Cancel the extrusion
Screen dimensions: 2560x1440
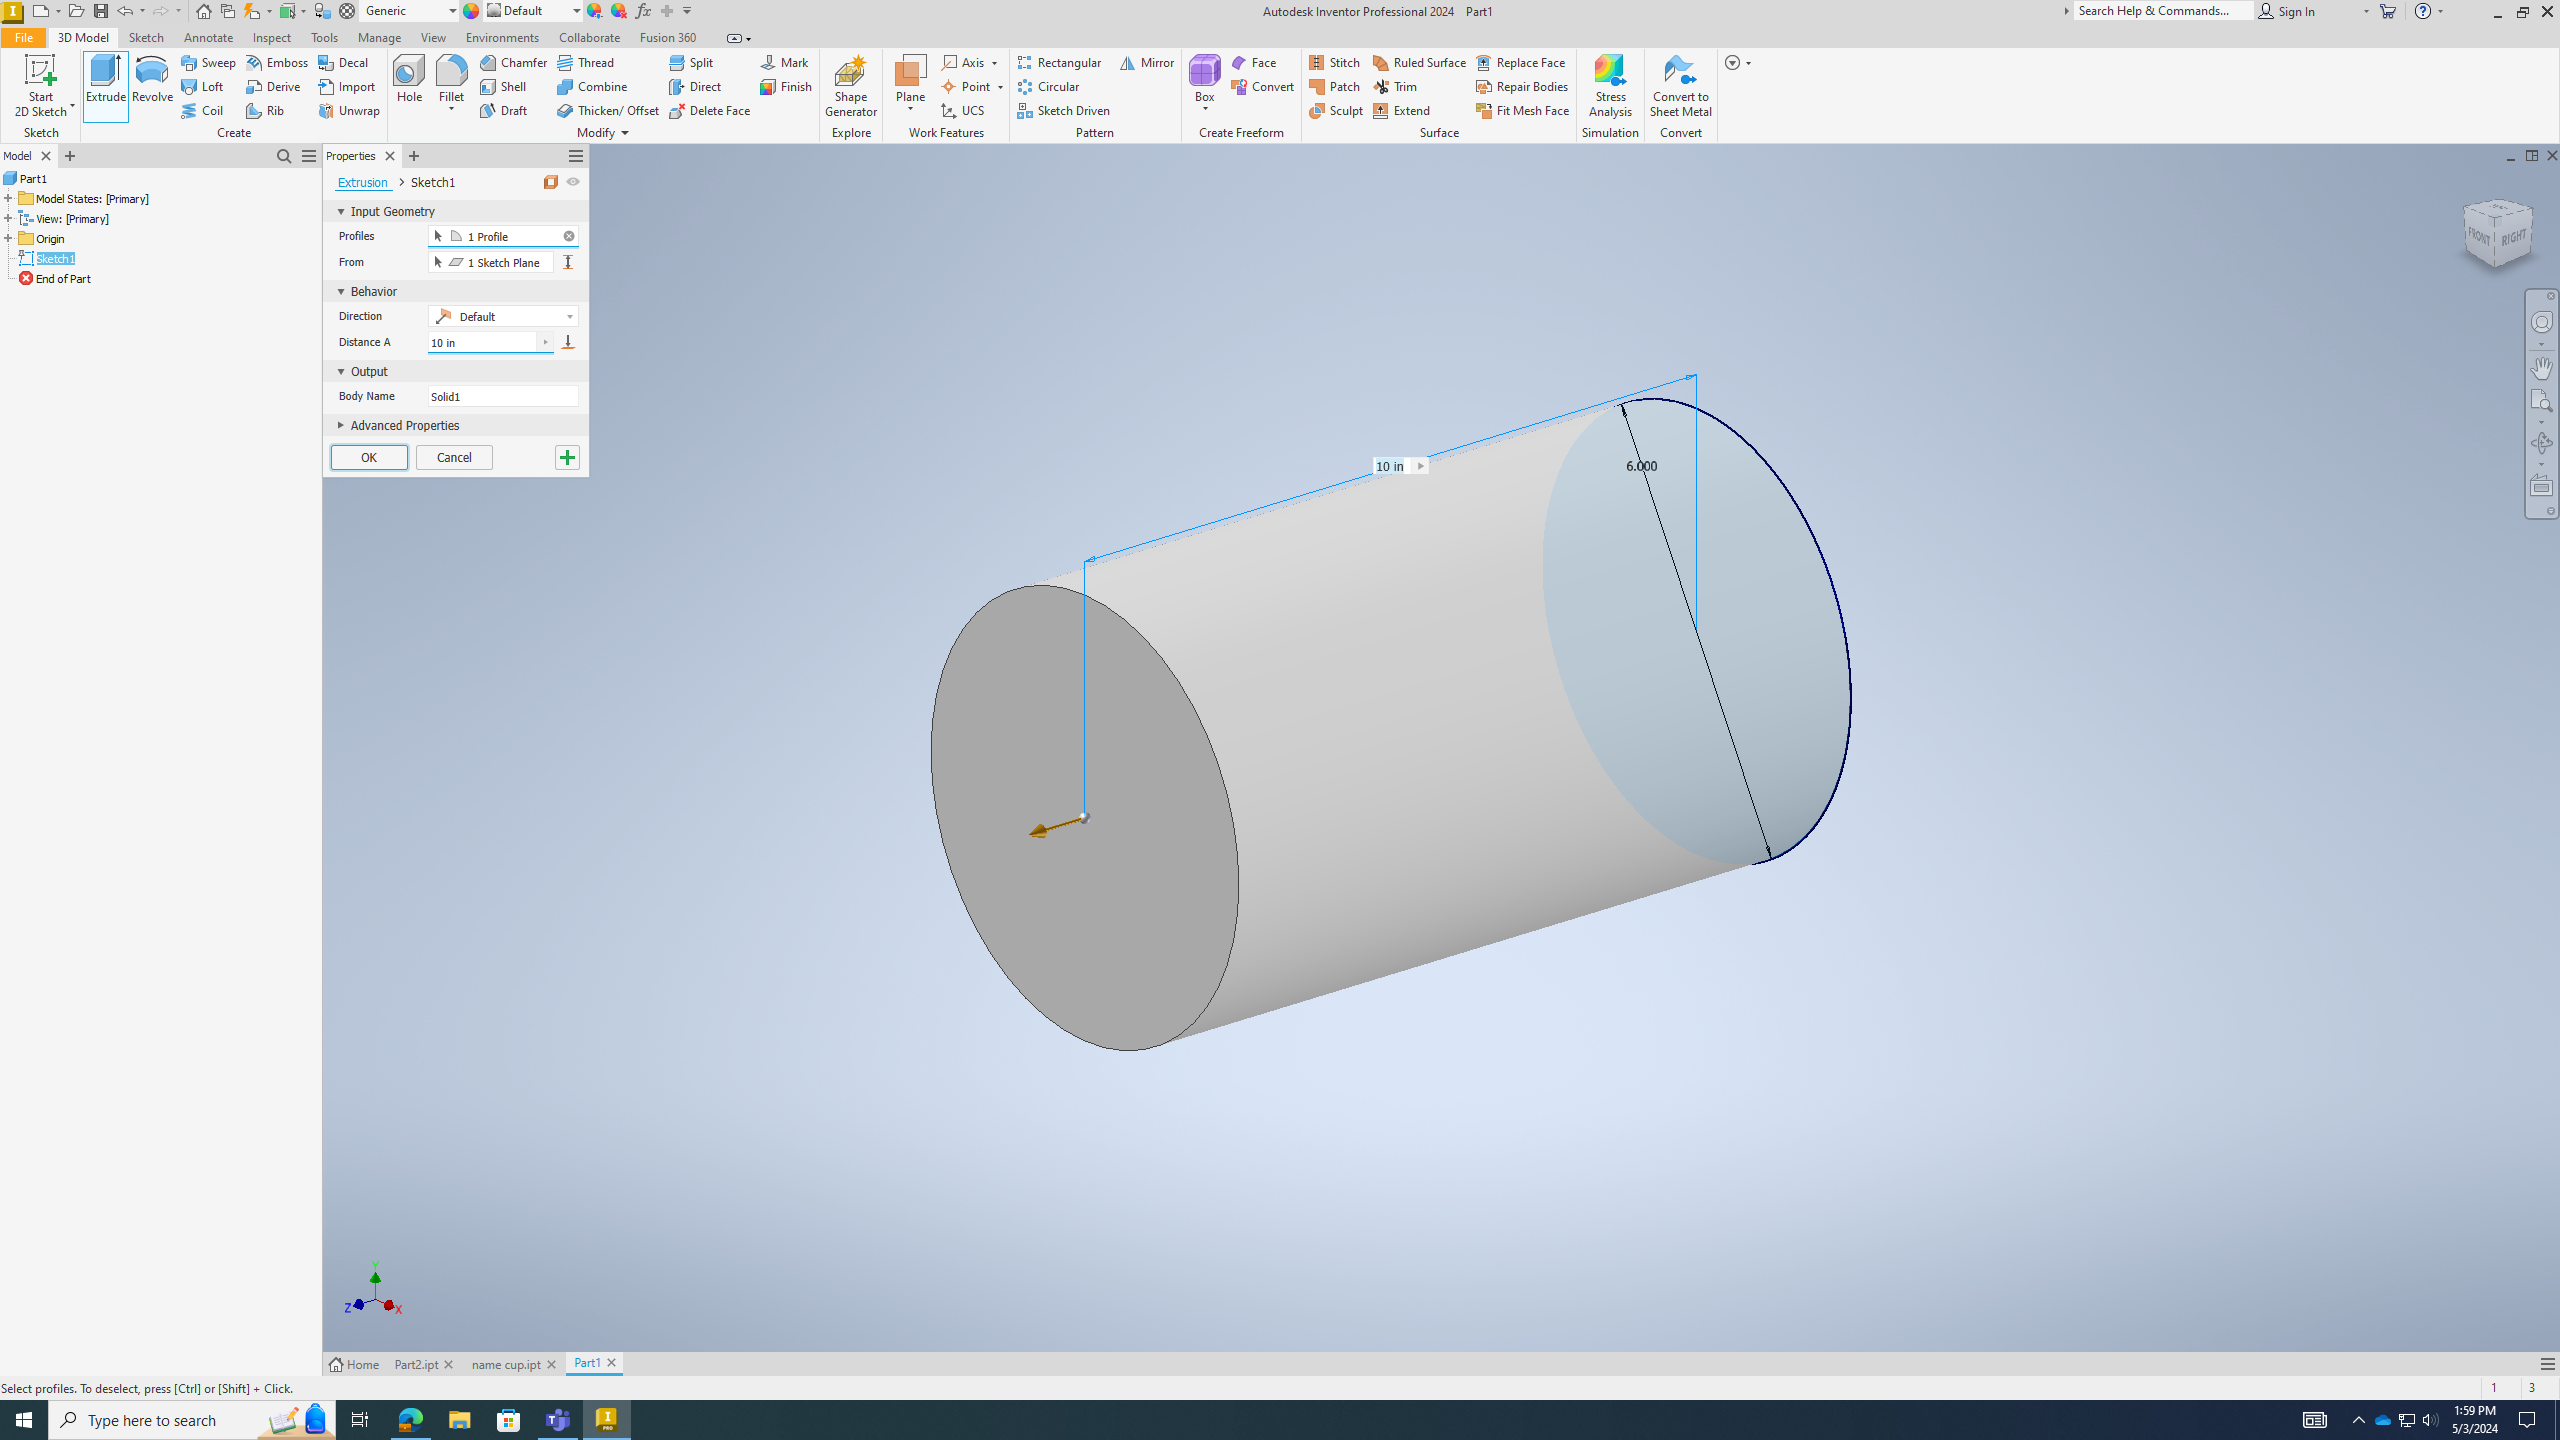click(454, 457)
